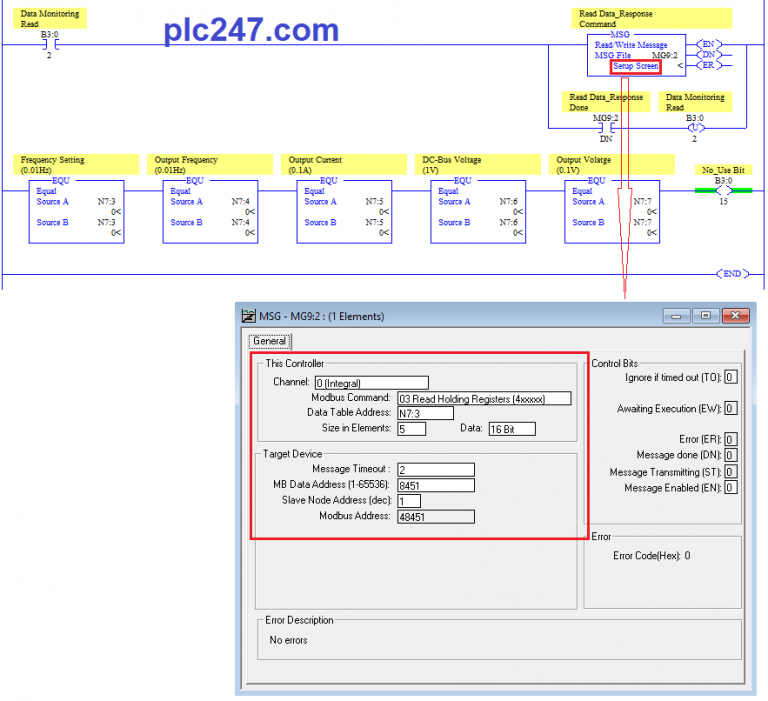The width and height of the screenshot is (768, 701).
Task: Edit the MB Data Address 8451 field
Action: 435,485
